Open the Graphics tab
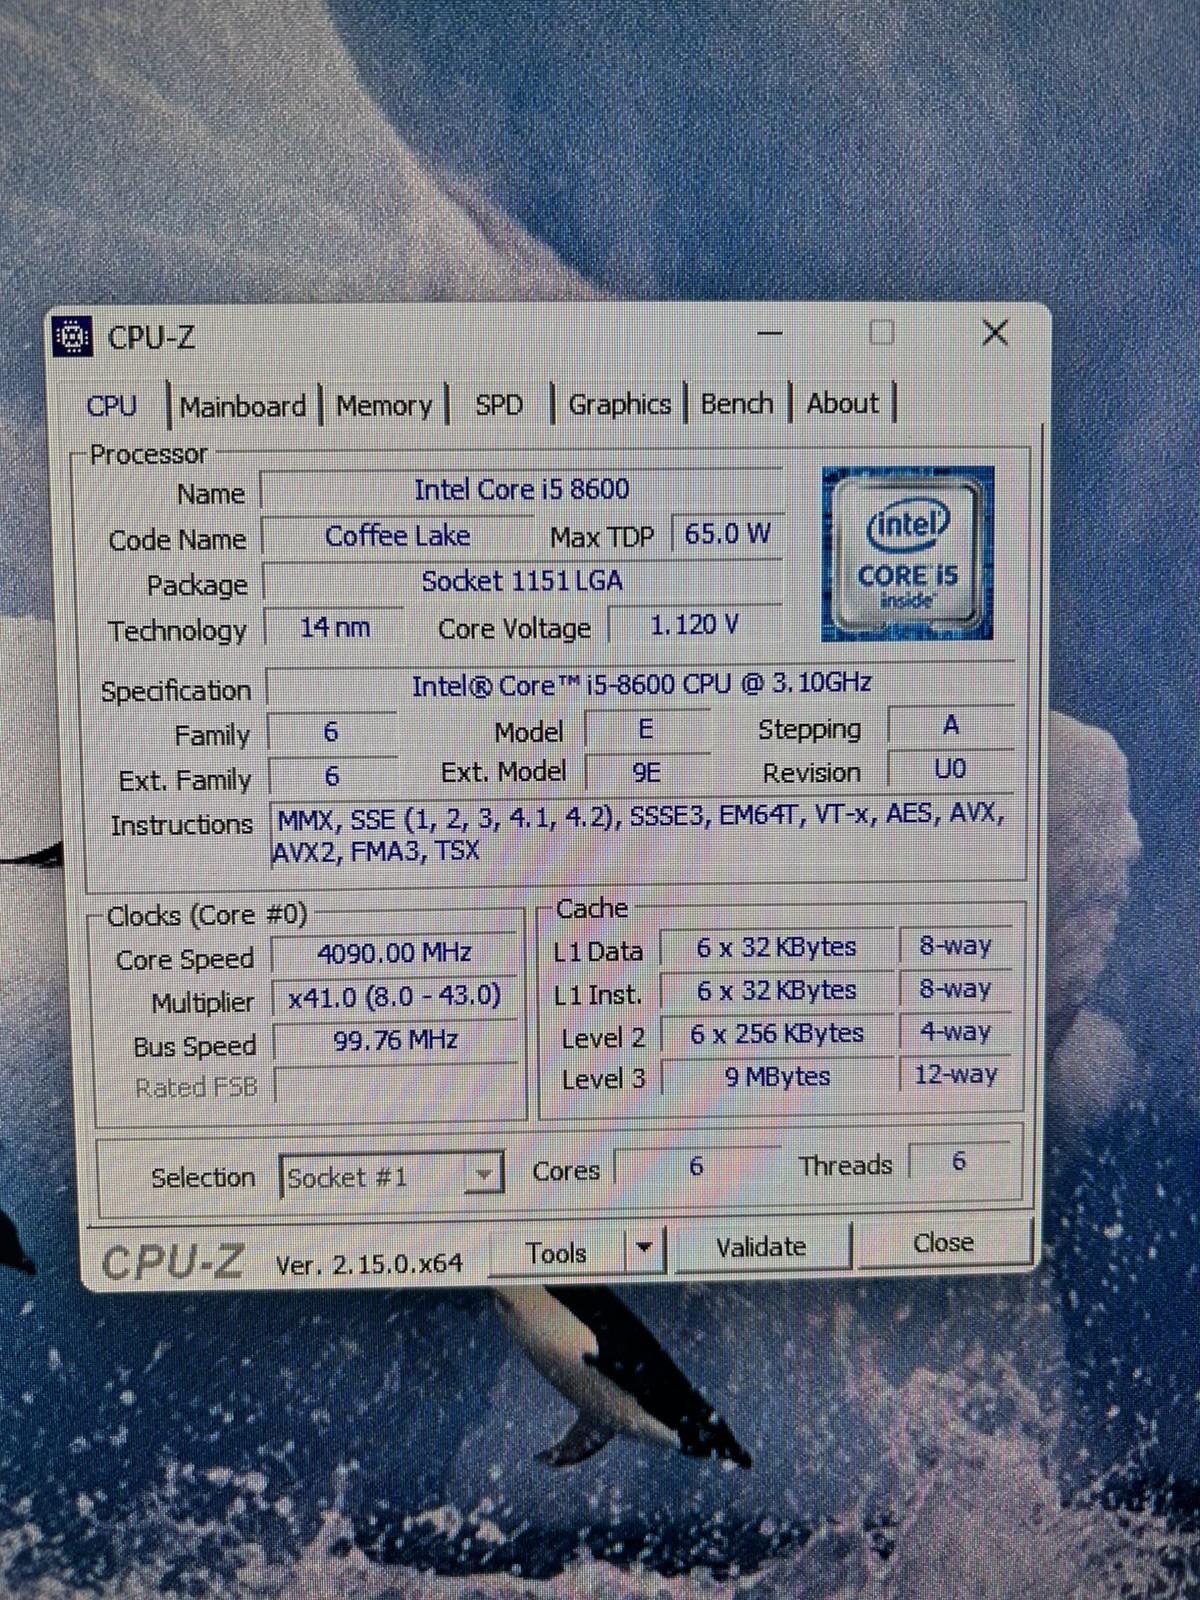1200x1600 pixels. click(x=619, y=404)
